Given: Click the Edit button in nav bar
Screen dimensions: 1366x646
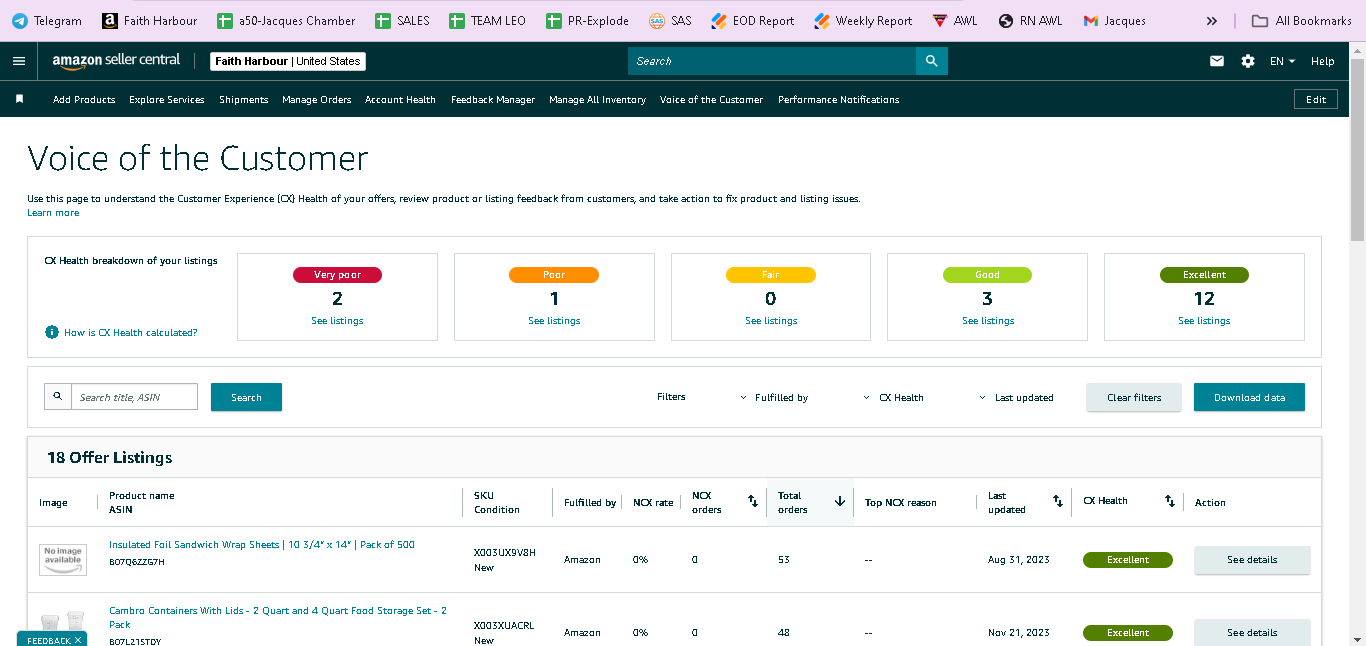Looking at the screenshot, I should pos(1316,99).
